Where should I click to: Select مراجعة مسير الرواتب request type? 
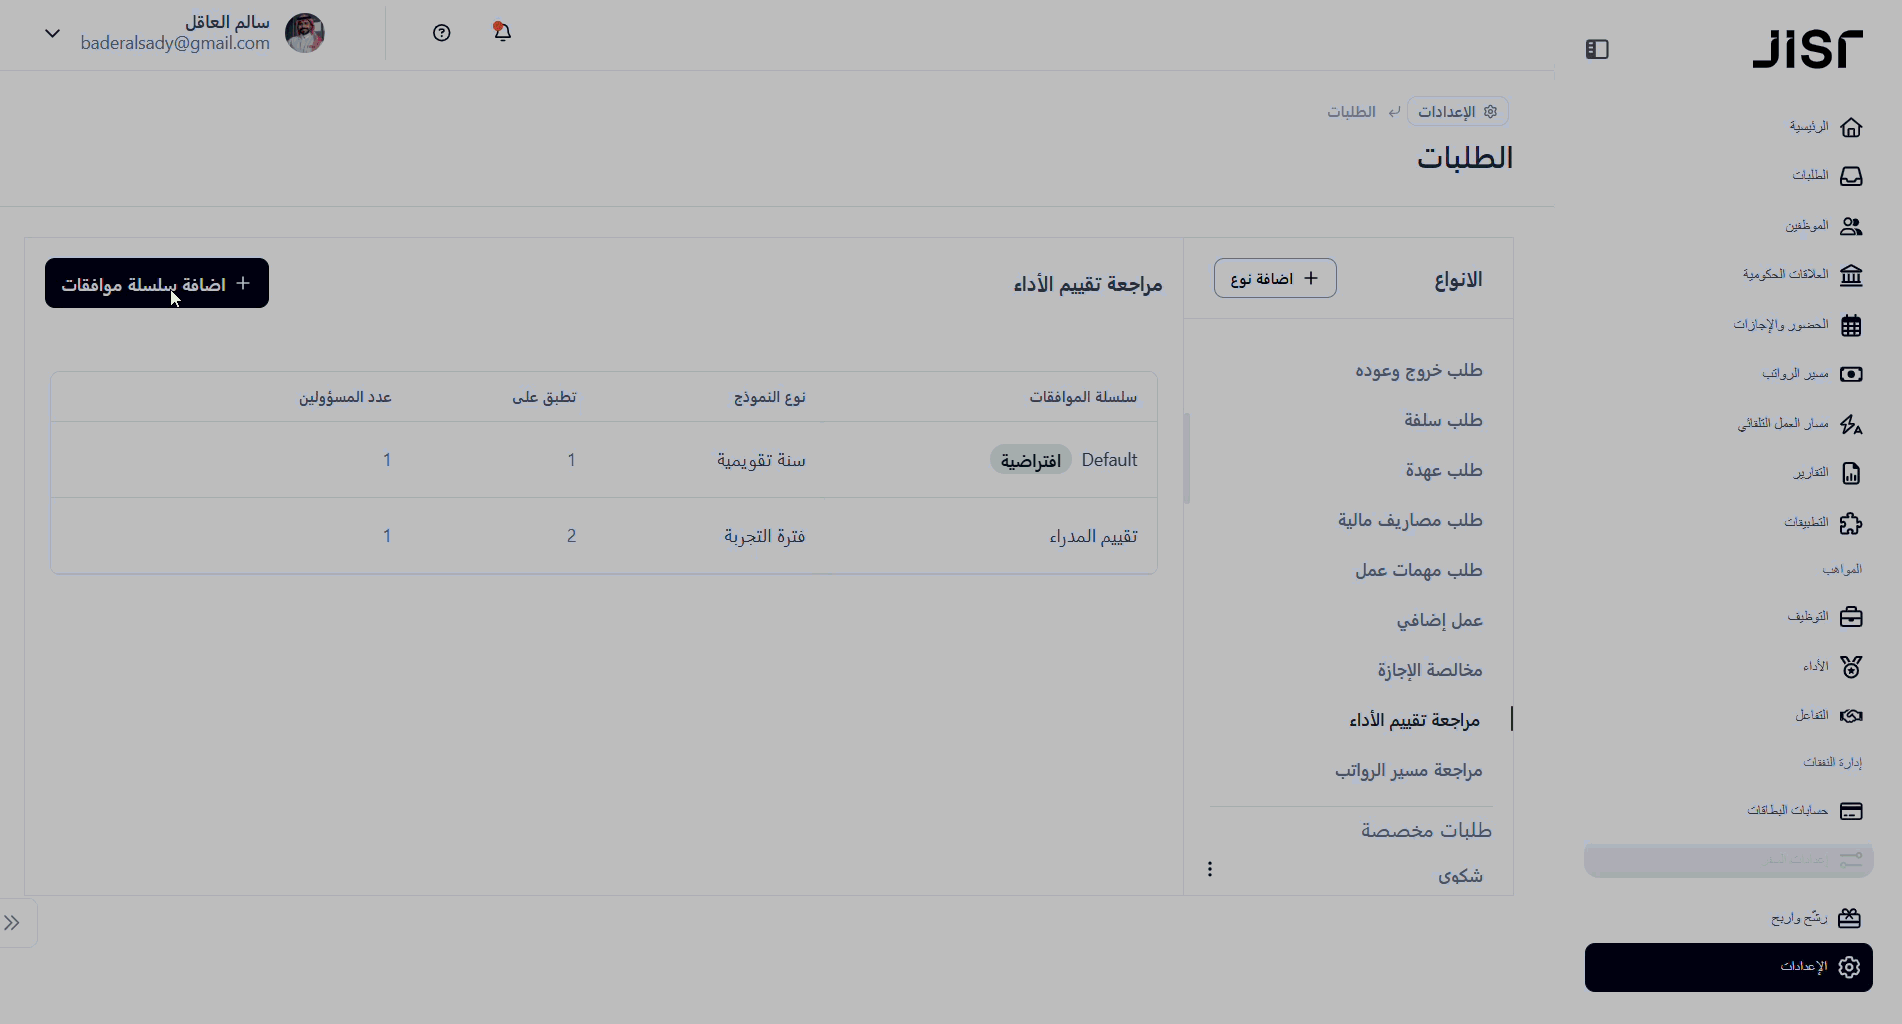(1408, 770)
